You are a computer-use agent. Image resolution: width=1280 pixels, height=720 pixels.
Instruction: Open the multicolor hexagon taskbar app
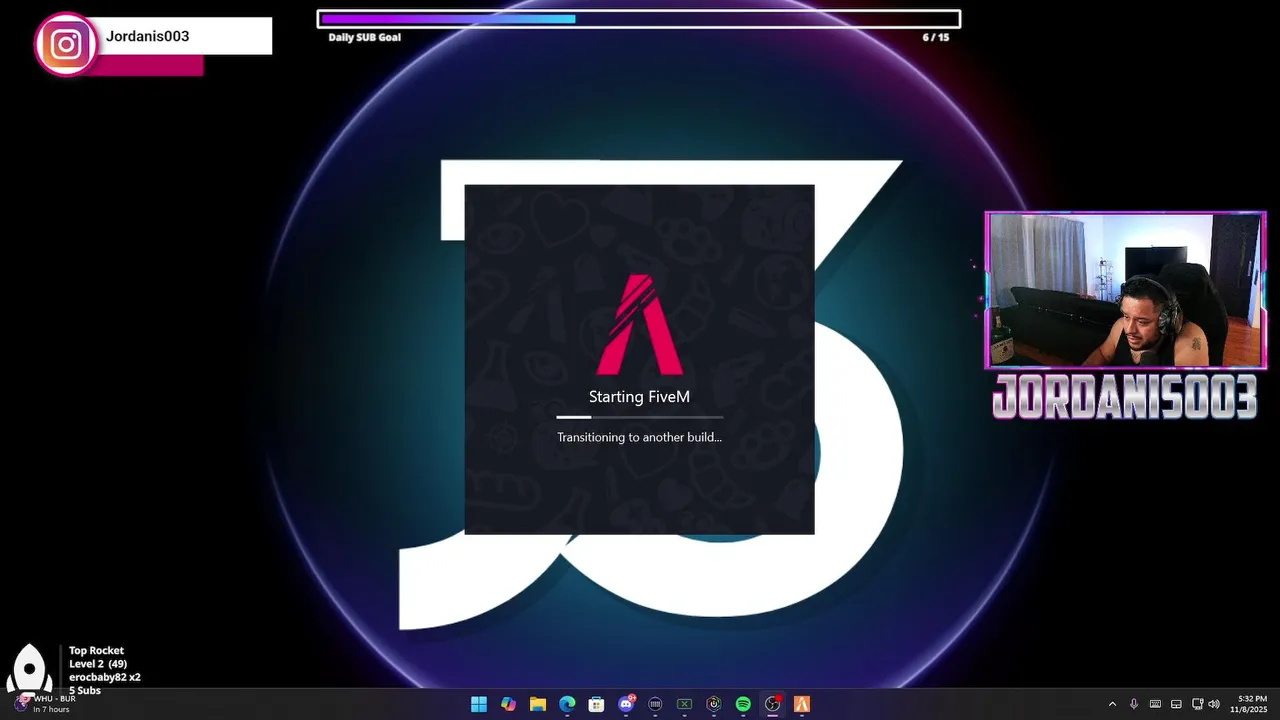pyautogui.click(x=714, y=704)
